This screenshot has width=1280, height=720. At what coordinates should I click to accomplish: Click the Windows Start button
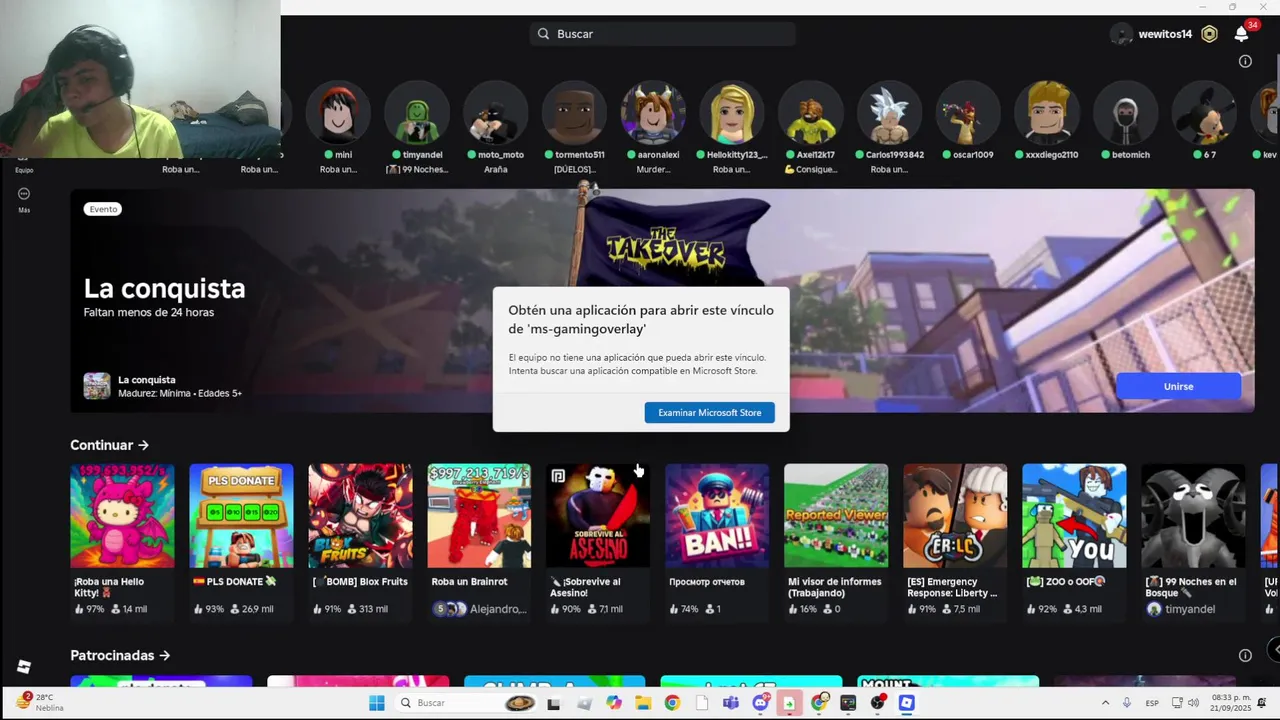tap(377, 703)
